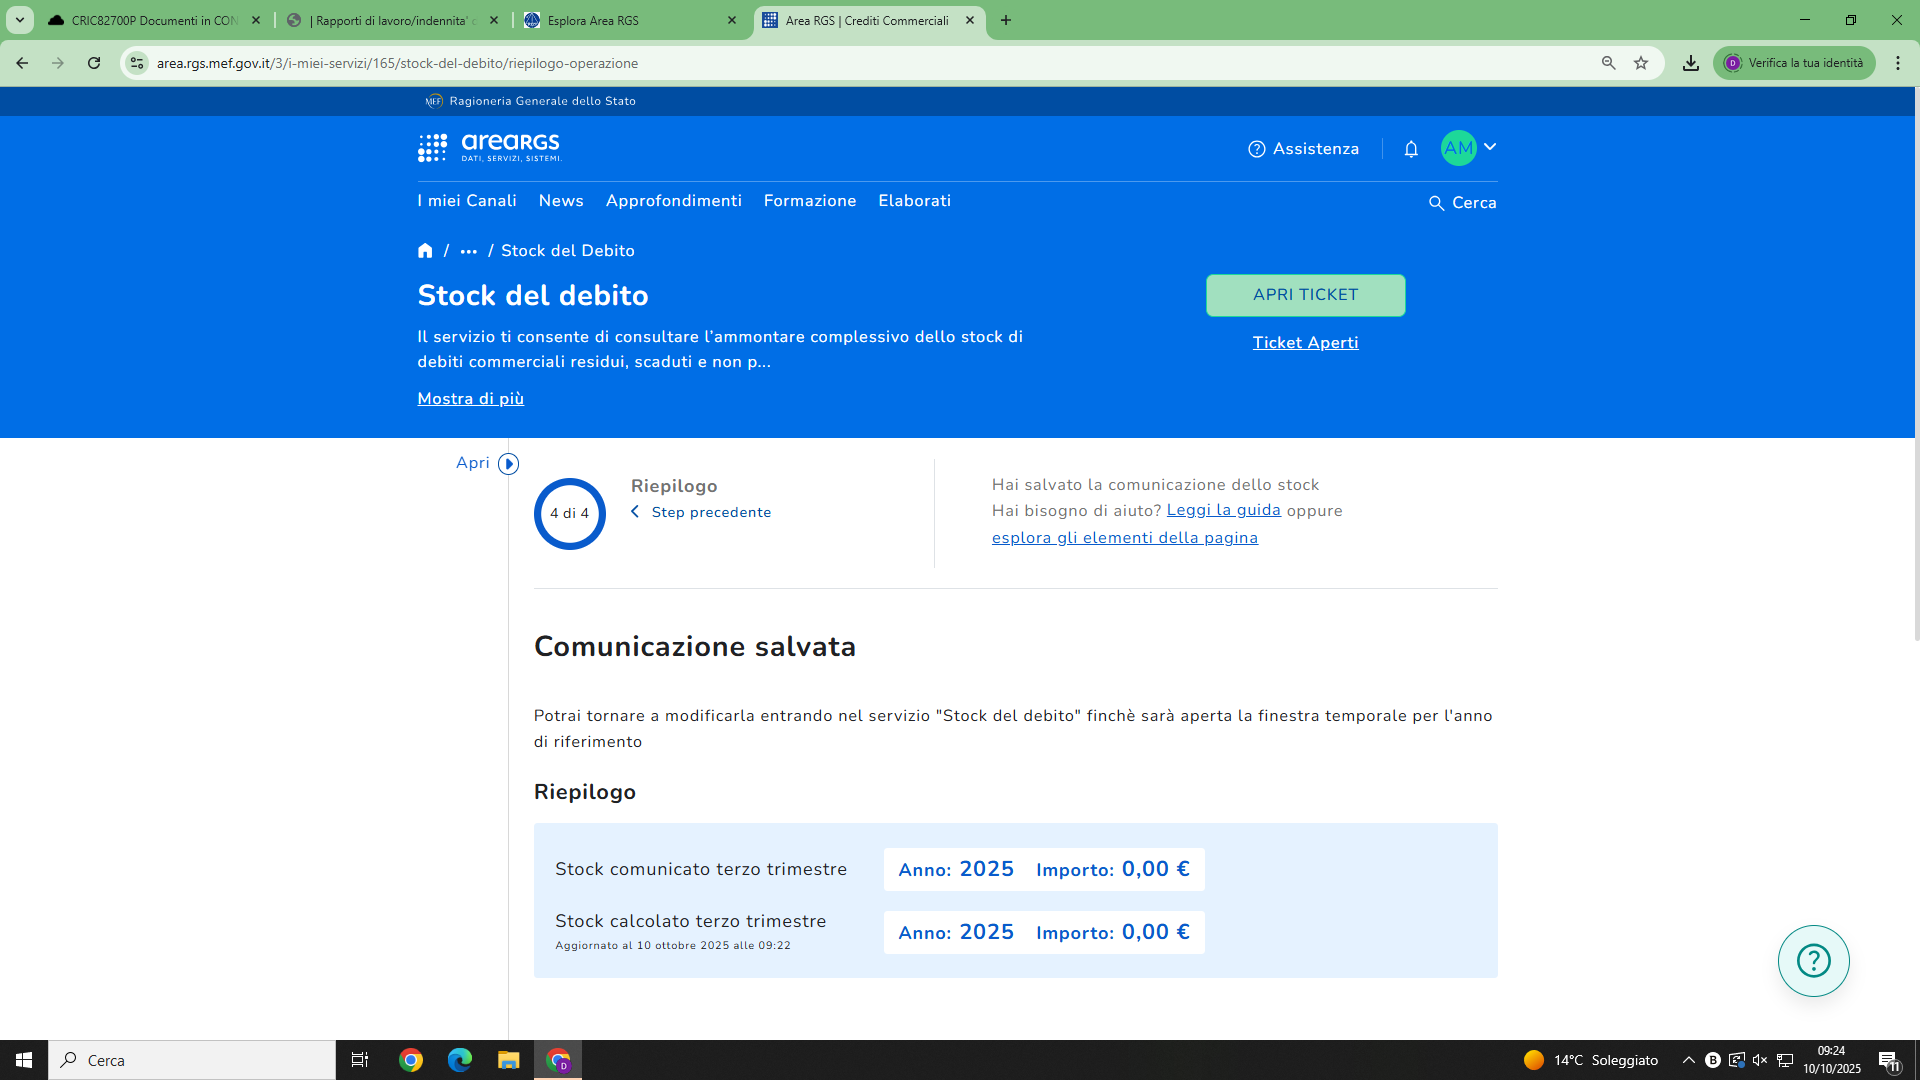This screenshot has width=1920, height=1080.
Task: Open Microsoft Edge from the taskbar
Action: tap(459, 1060)
